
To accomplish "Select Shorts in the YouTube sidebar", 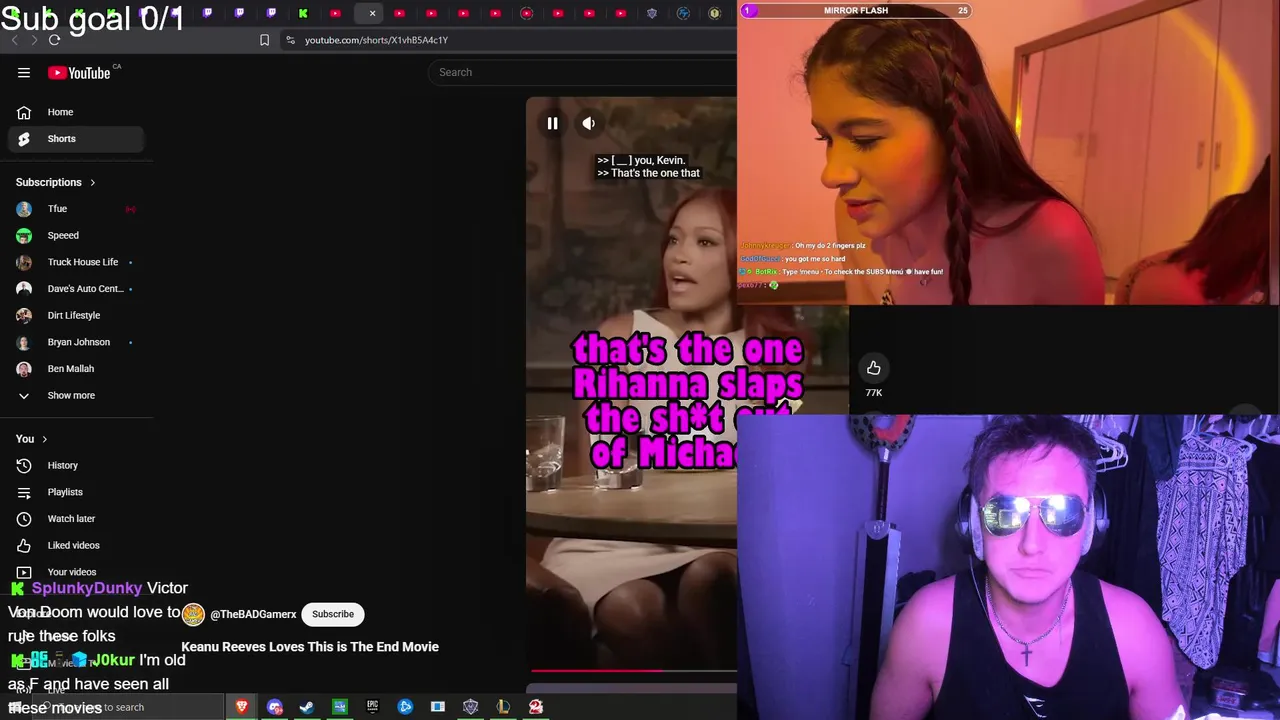I will 76,139.
